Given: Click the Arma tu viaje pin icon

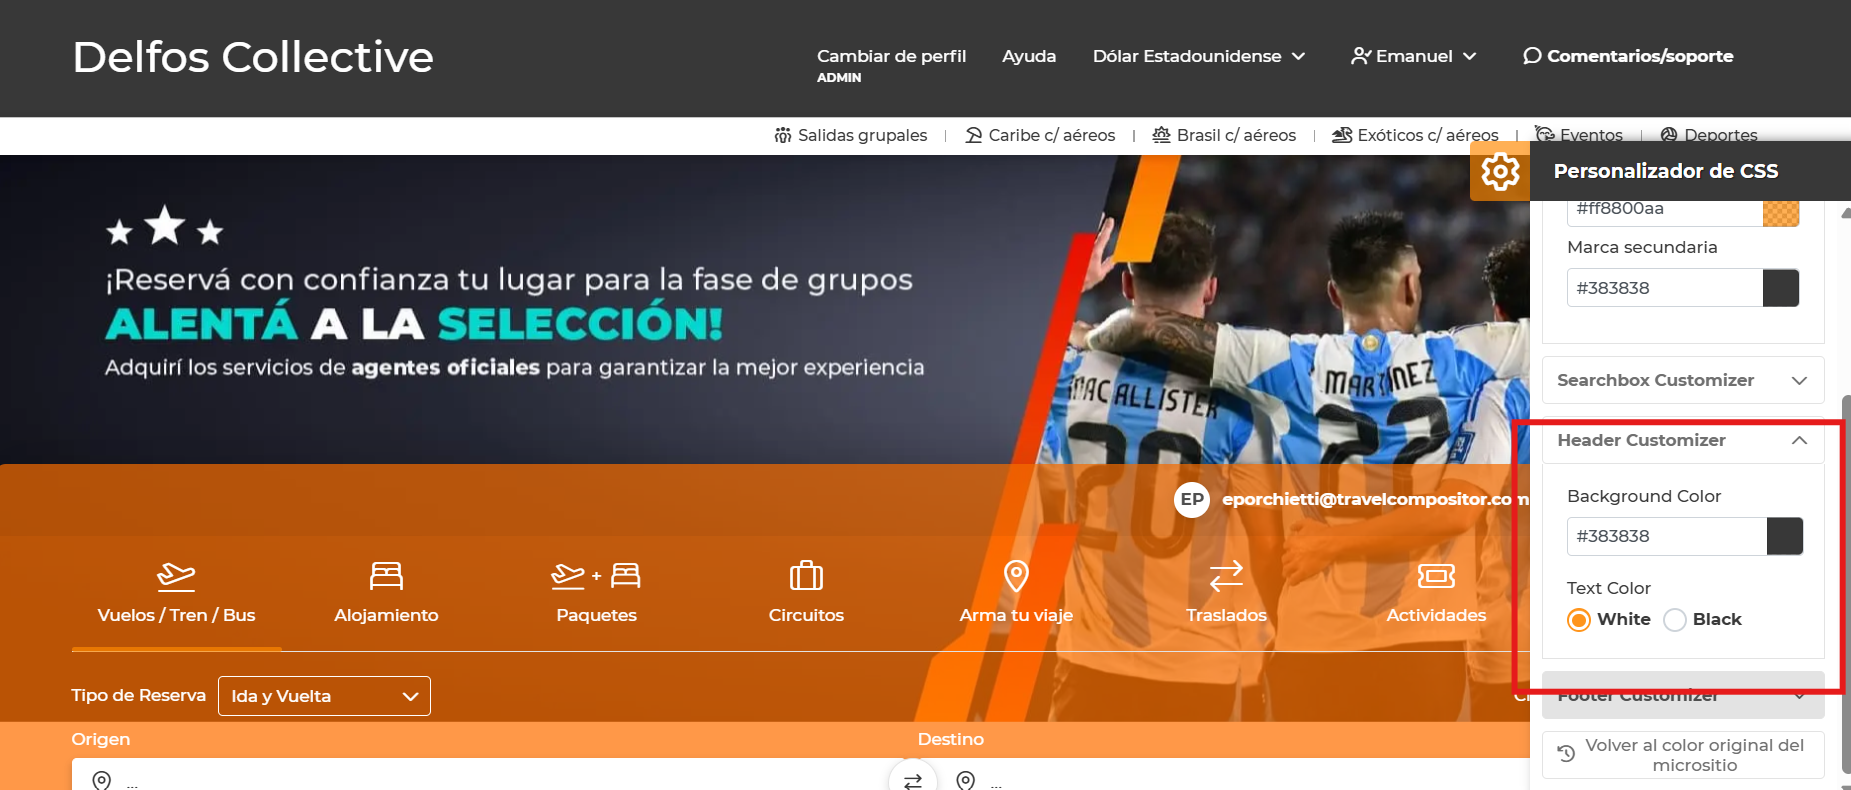Looking at the screenshot, I should [1016, 576].
